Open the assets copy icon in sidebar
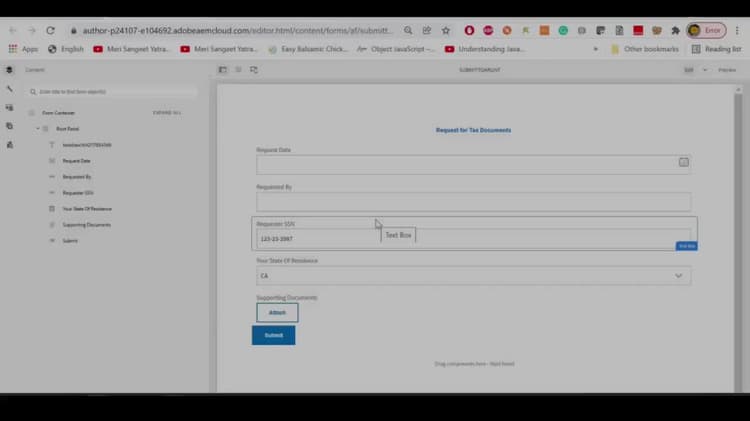 coord(9,126)
